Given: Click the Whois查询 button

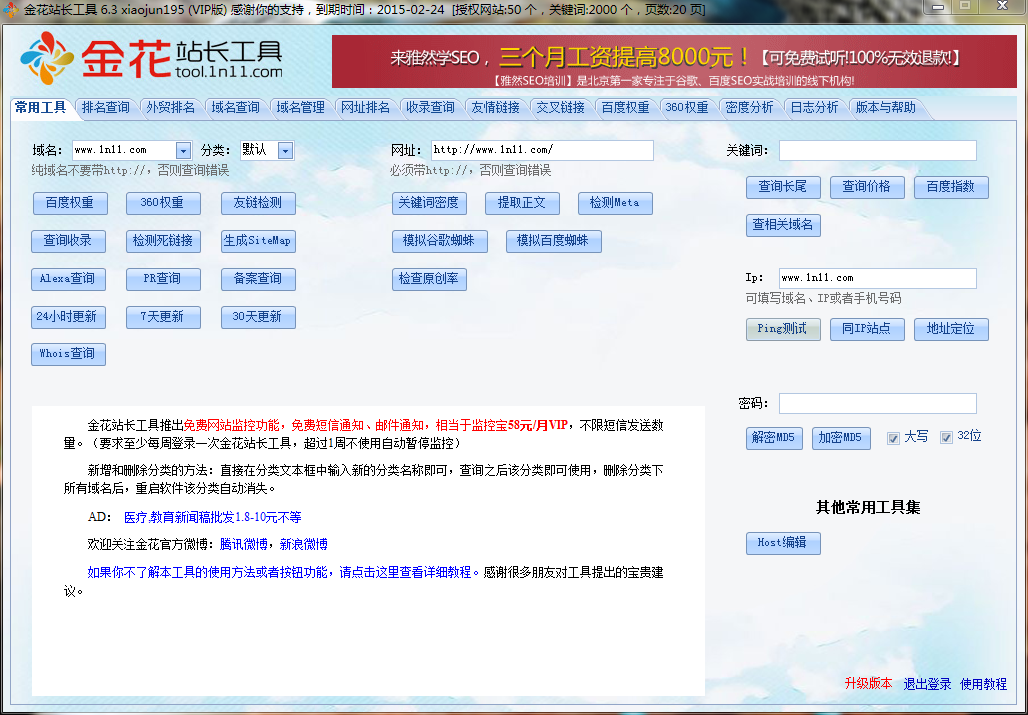Looking at the screenshot, I should pyautogui.click(x=68, y=354).
